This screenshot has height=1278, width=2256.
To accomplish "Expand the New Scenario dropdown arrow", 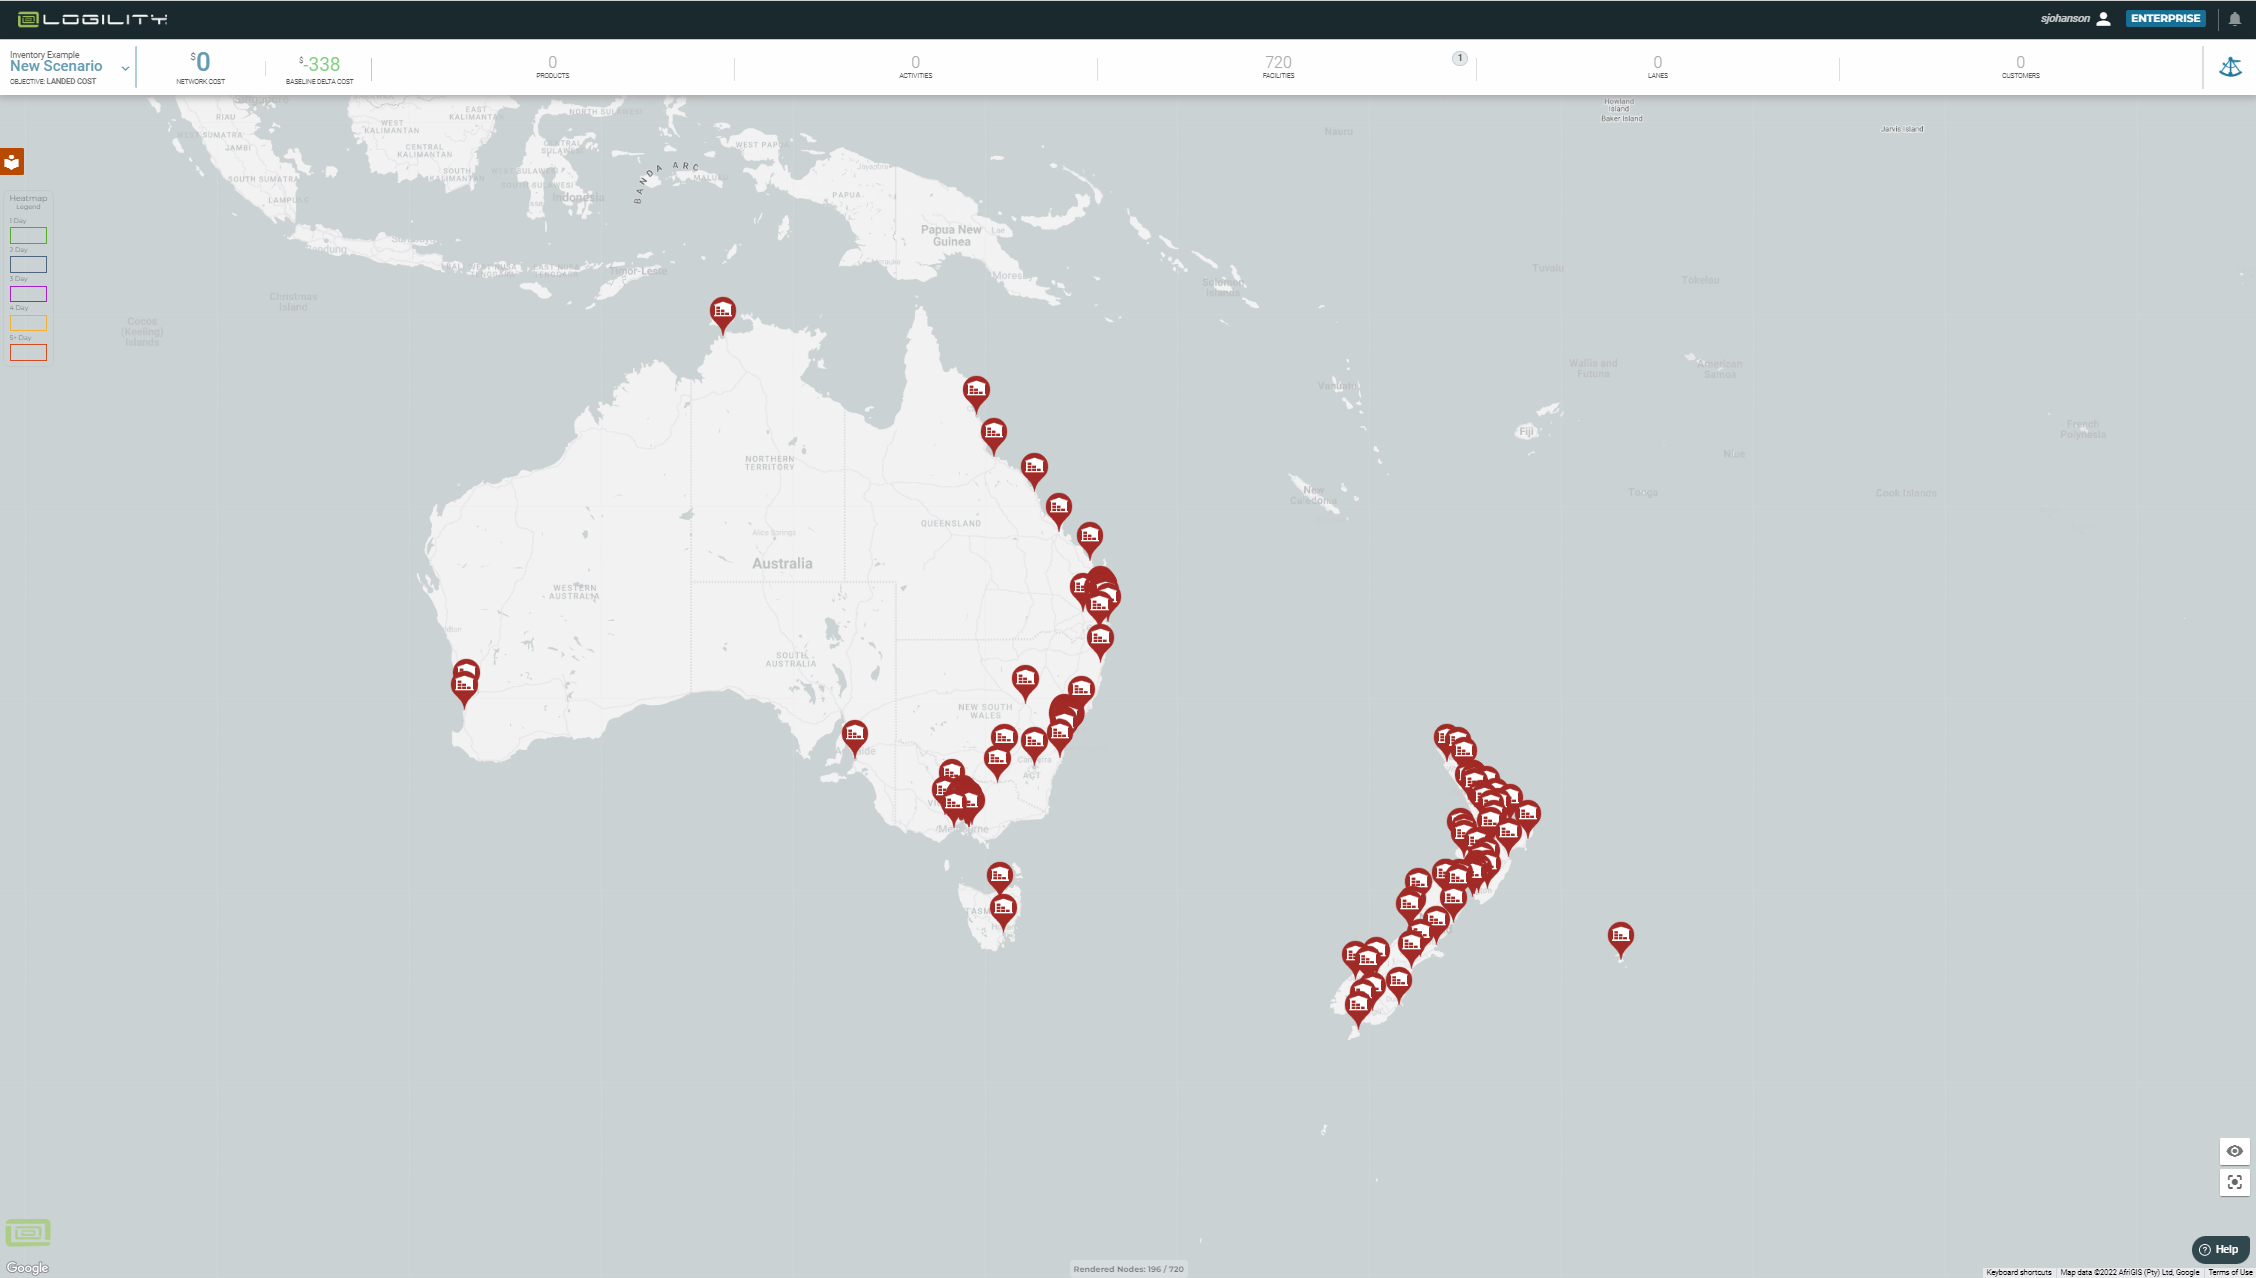I will pos(125,68).
